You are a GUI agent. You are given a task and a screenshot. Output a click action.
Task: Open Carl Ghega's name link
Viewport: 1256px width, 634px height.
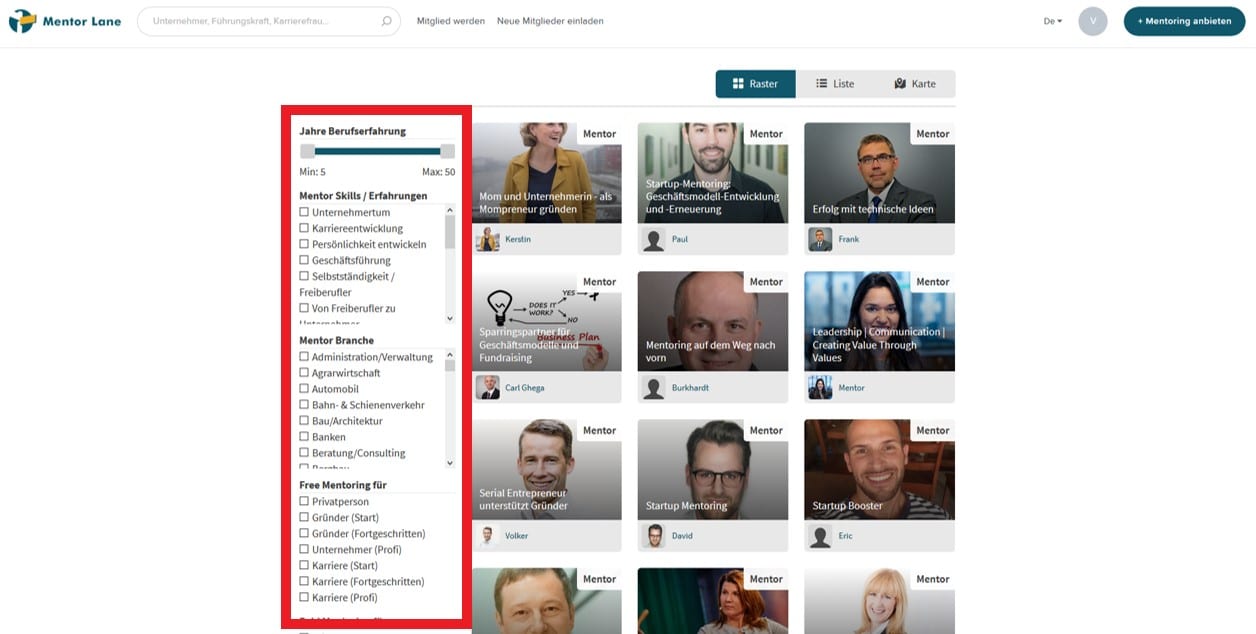(525, 388)
